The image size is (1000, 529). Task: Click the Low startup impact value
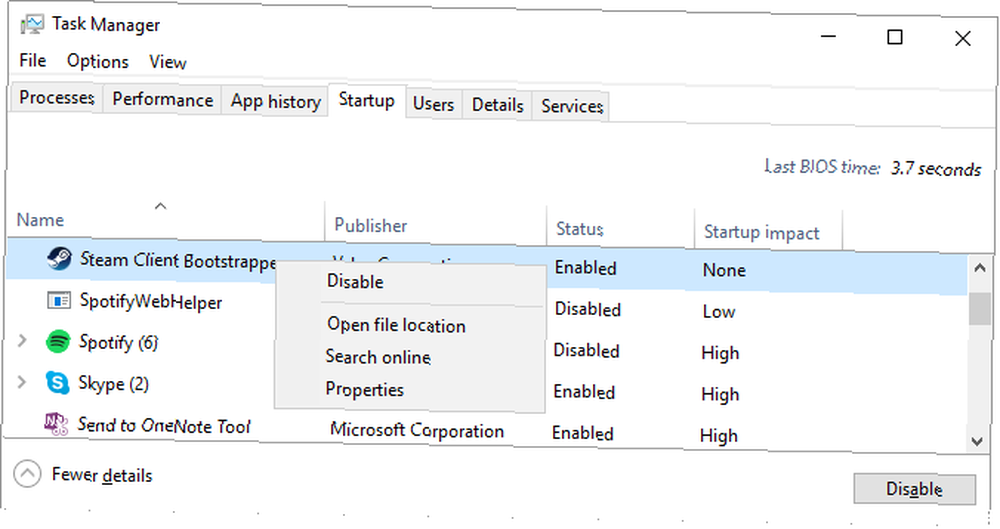click(x=719, y=311)
